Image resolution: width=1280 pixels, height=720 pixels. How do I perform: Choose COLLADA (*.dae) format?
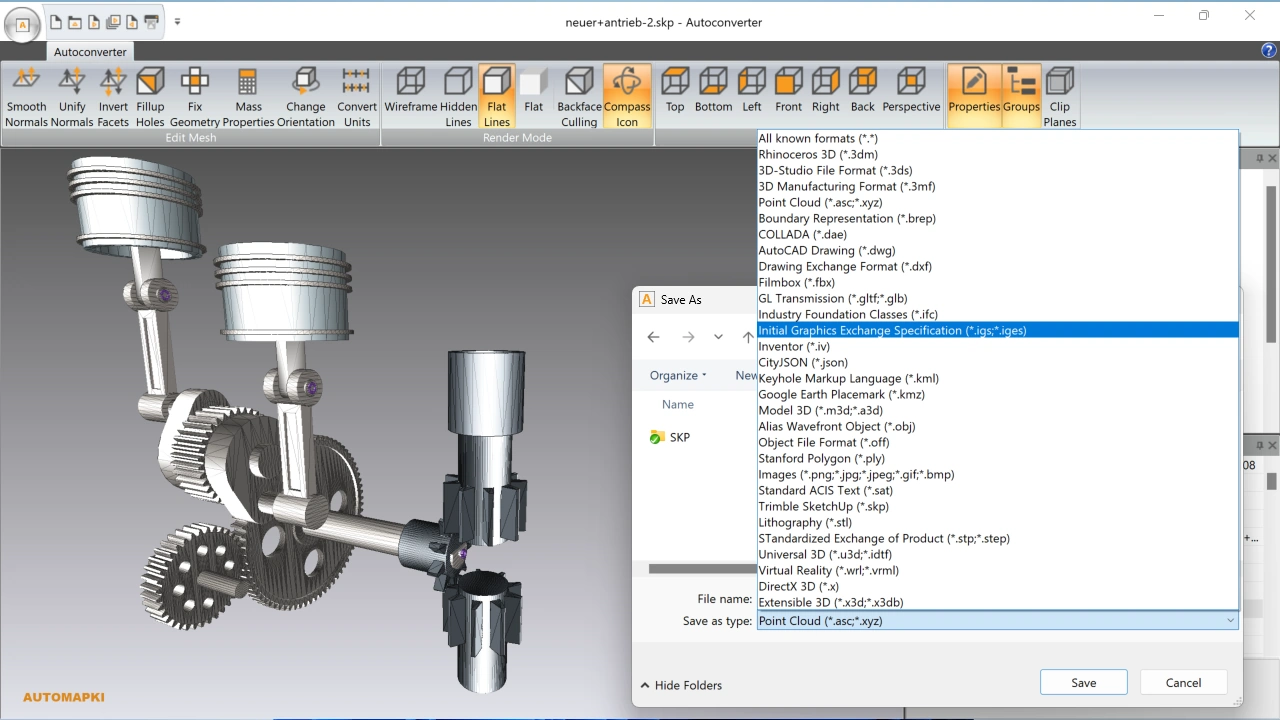(x=997, y=234)
